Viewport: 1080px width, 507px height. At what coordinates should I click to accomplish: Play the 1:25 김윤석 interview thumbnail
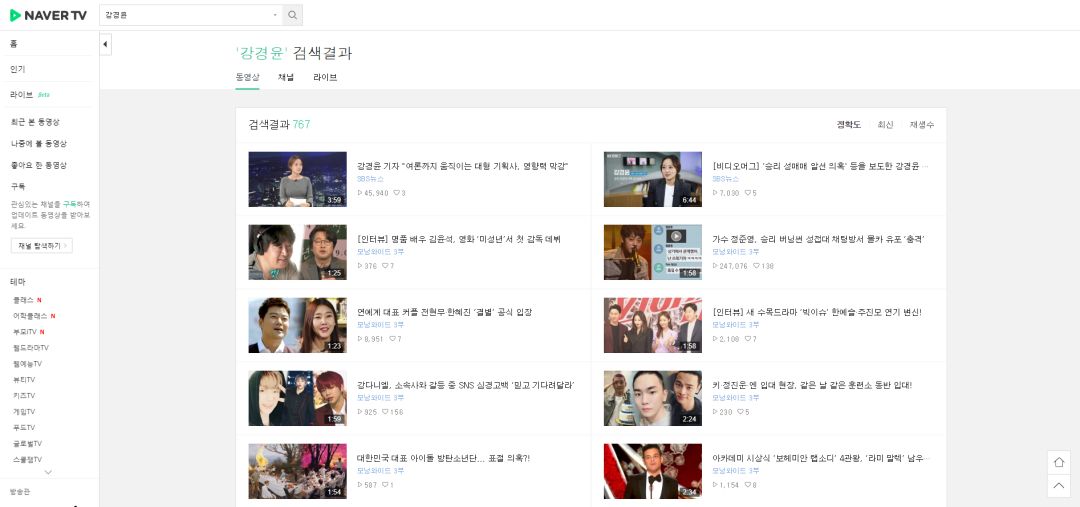pos(298,252)
